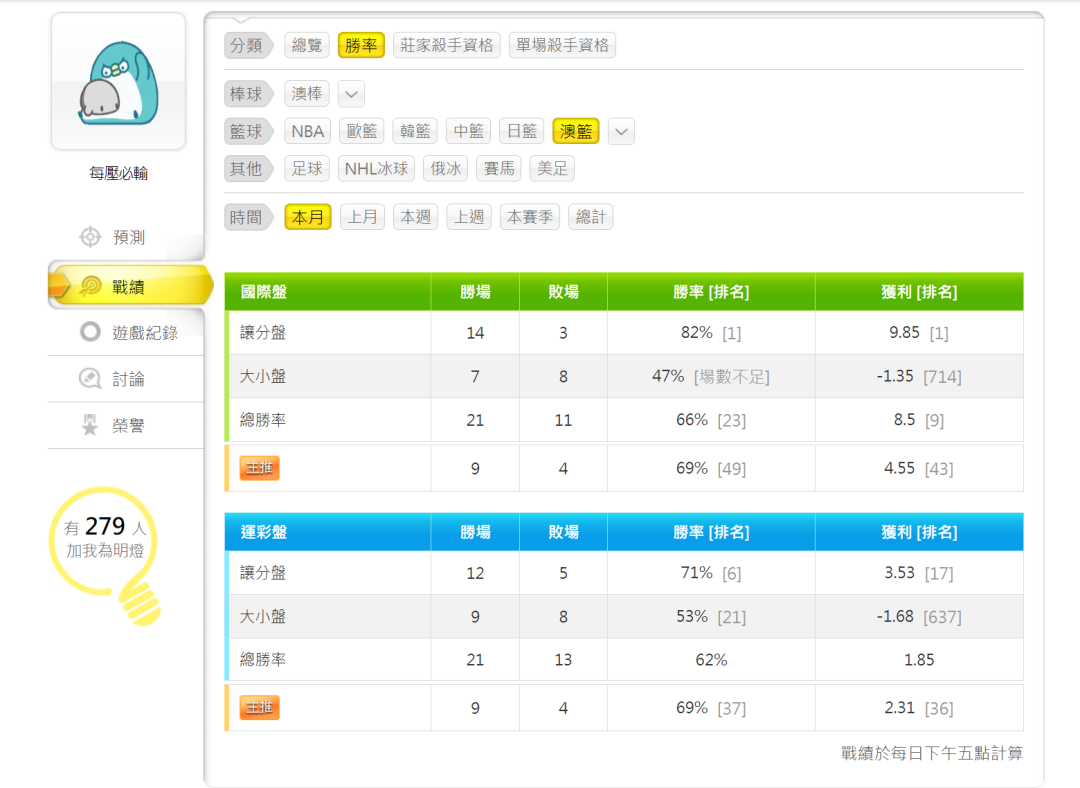Click the 討論 chat bubble icon
This screenshot has height=788, width=1080.
coord(90,378)
